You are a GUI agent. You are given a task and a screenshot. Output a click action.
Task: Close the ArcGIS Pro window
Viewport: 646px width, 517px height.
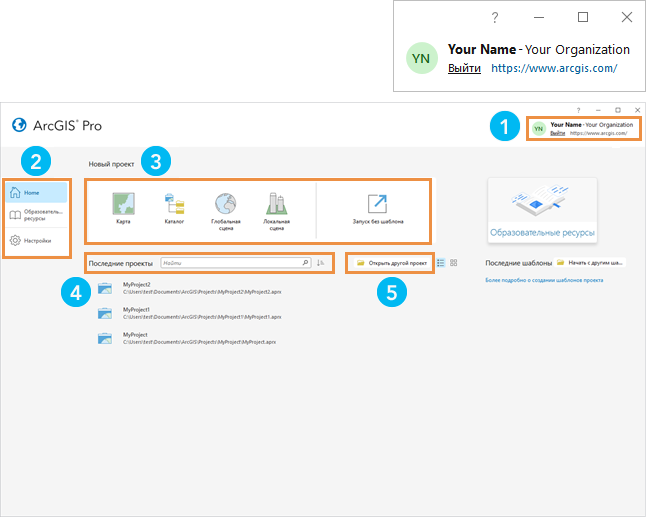pos(637,110)
